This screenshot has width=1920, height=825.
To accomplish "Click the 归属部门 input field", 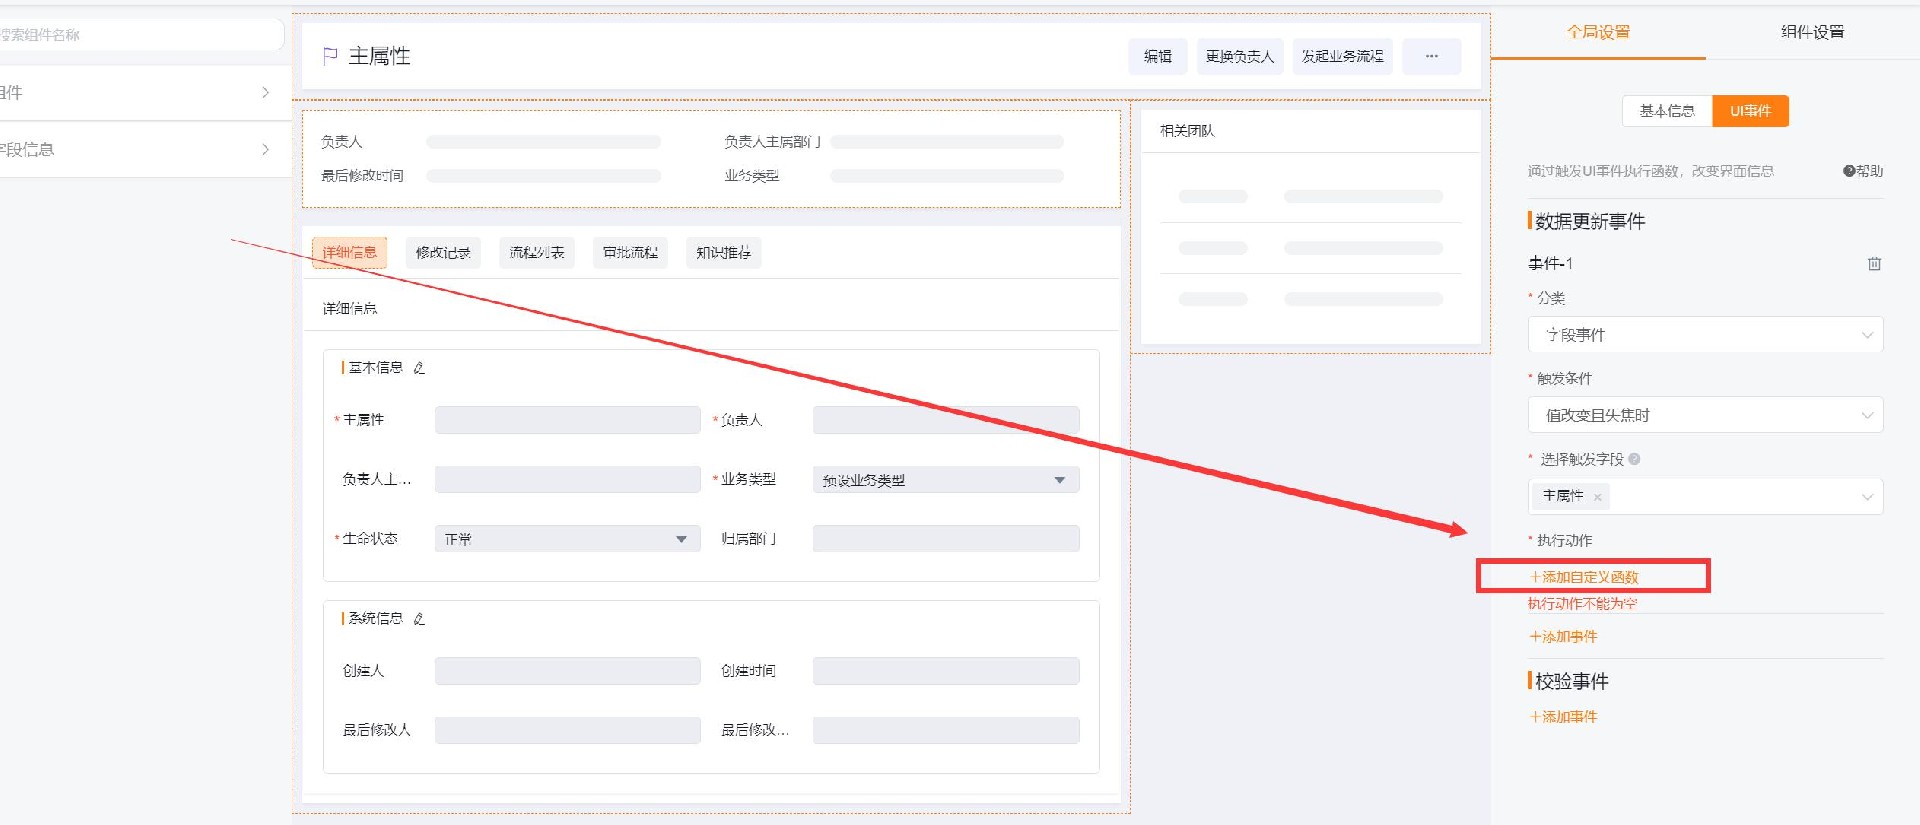I will tap(946, 539).
